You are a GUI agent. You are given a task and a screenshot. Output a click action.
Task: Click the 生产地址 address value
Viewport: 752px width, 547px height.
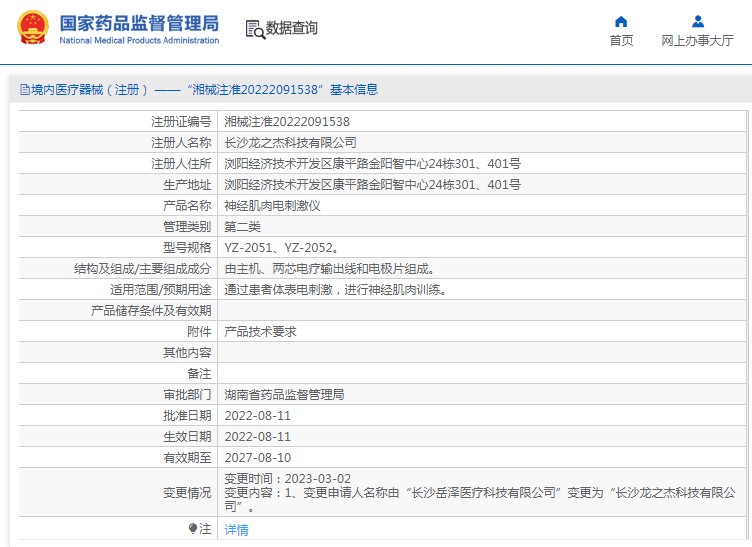372,185
